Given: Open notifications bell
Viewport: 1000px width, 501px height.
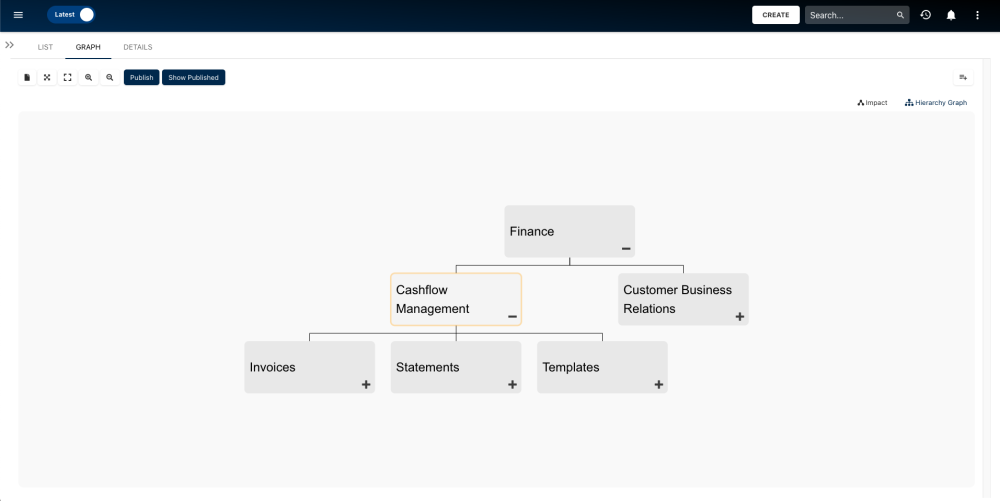Looking at the screenshot, I should (x=951, y=15).
